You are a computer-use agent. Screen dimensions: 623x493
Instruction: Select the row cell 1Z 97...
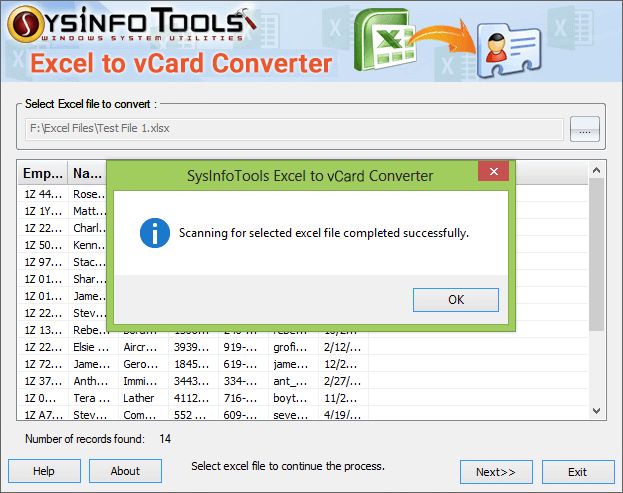point(43,262)
